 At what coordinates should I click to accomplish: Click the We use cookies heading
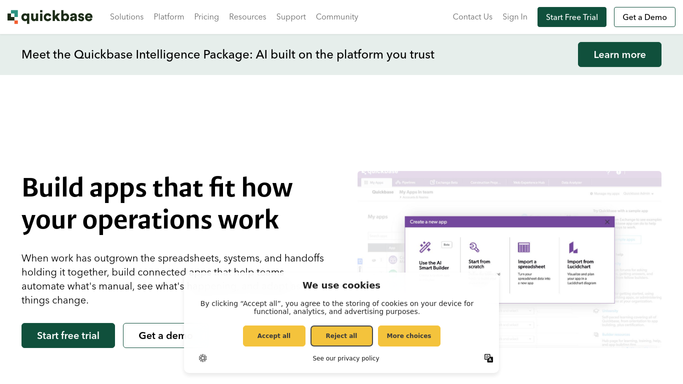342,285
